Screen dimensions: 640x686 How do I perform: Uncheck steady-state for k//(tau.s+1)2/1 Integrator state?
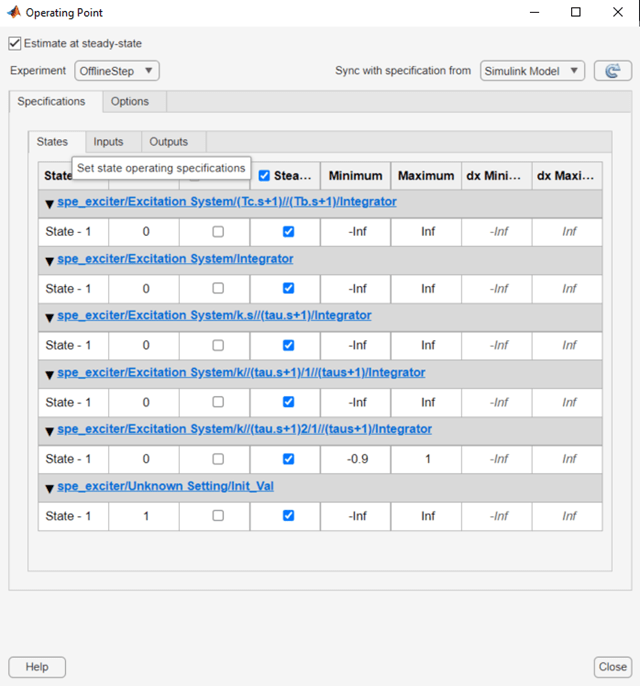[288, 459]
